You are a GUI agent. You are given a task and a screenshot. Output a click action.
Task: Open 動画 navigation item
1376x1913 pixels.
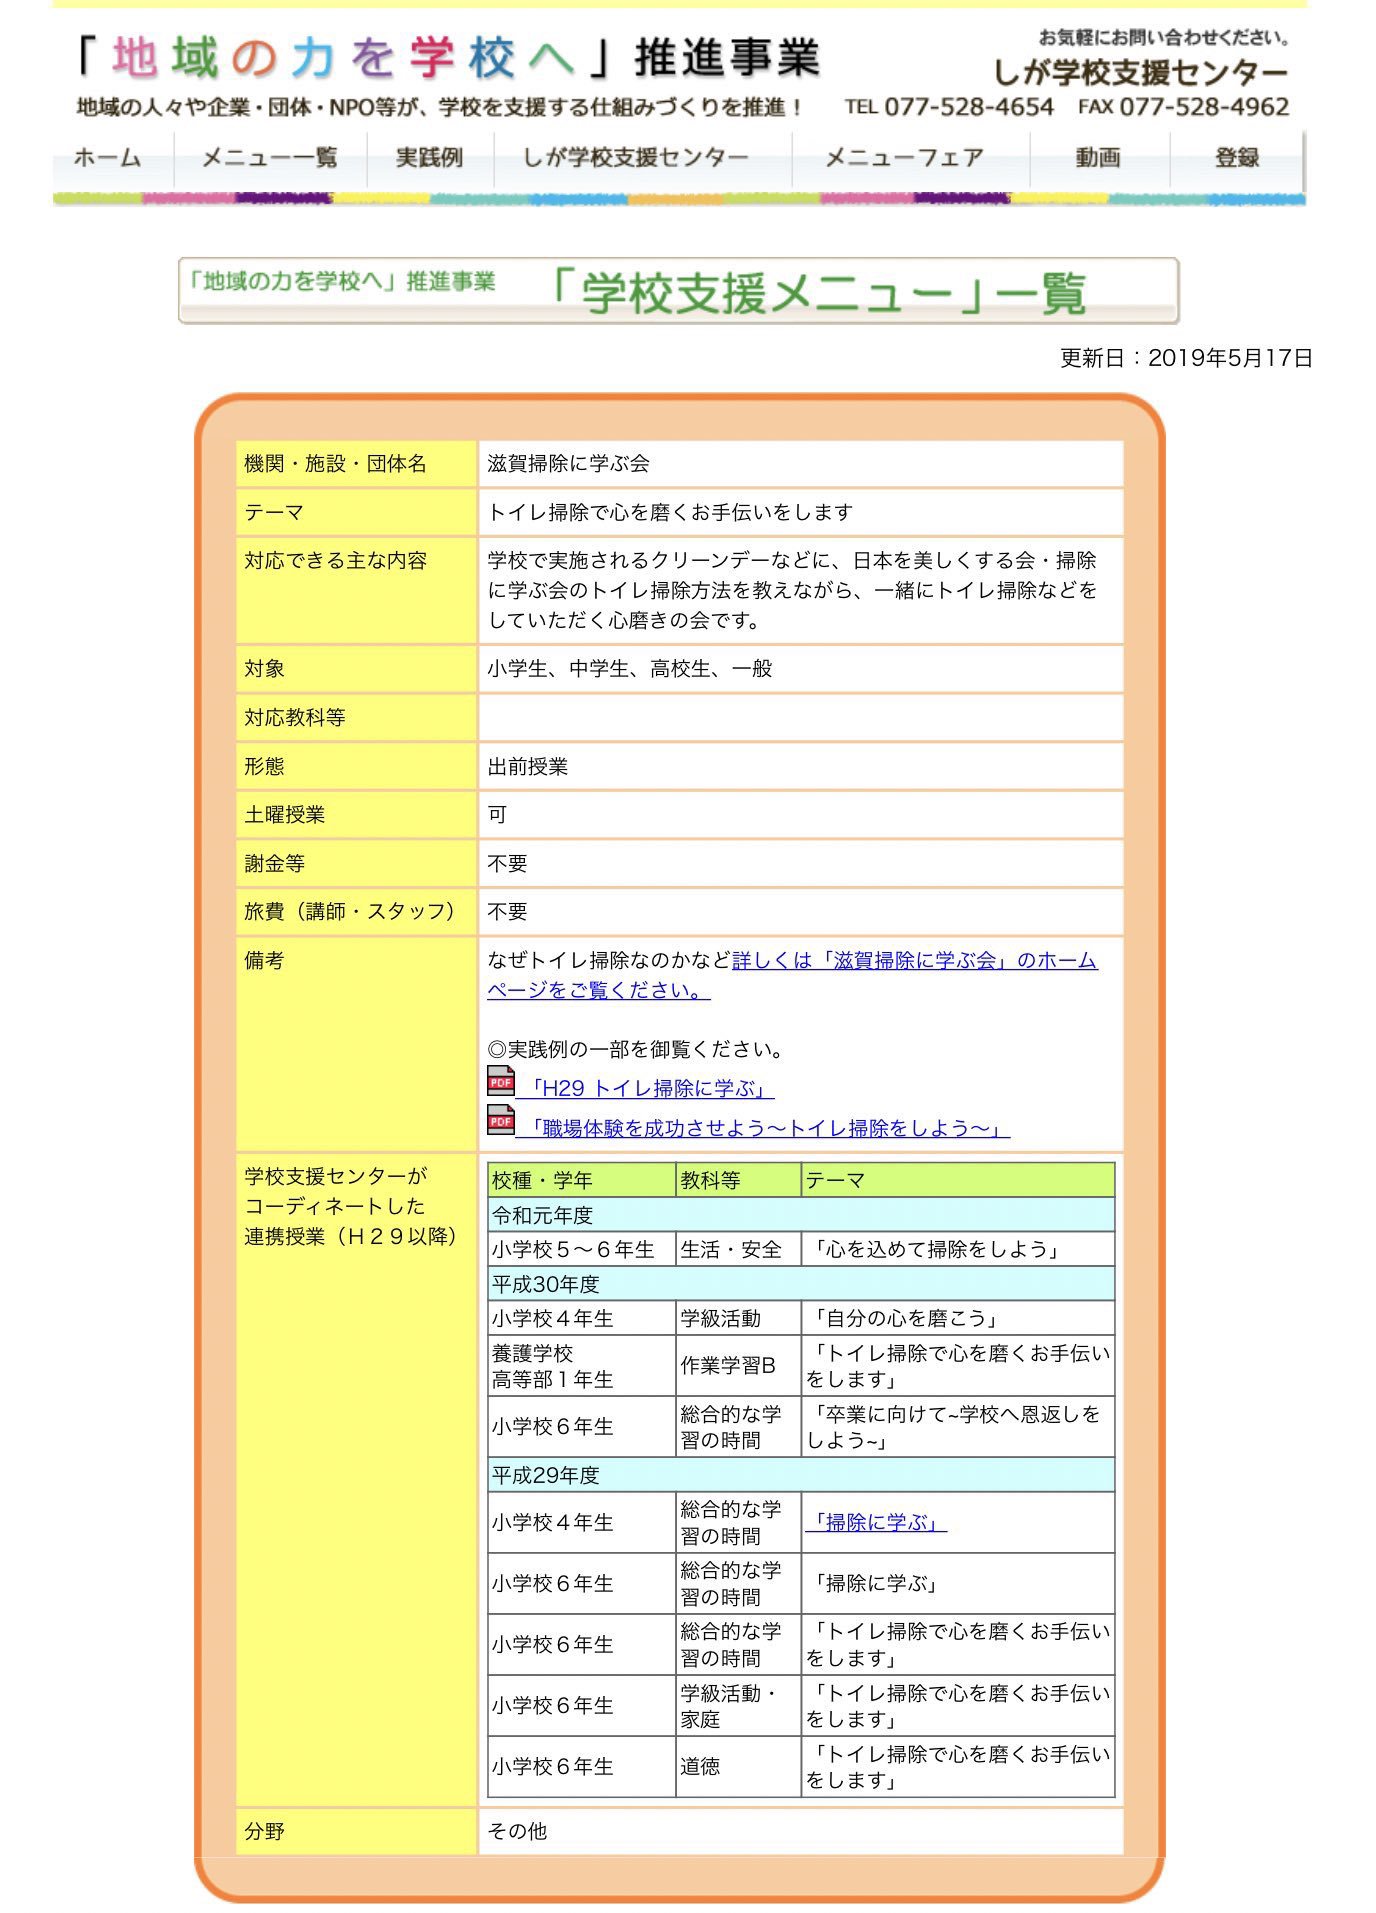pos(1098,158)
